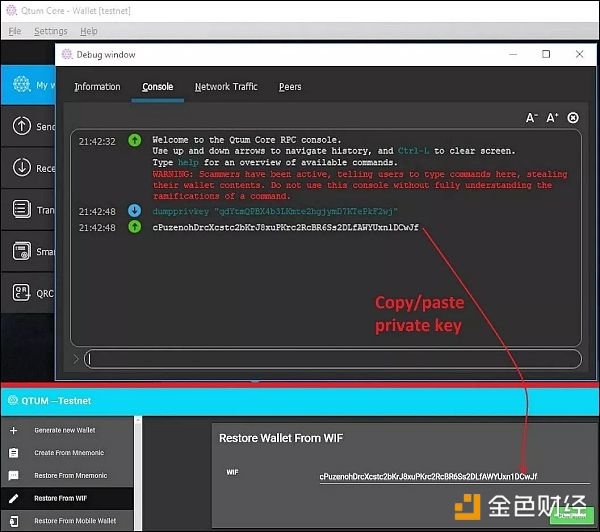Click the 21:42:32 timestamp in console

97,142
